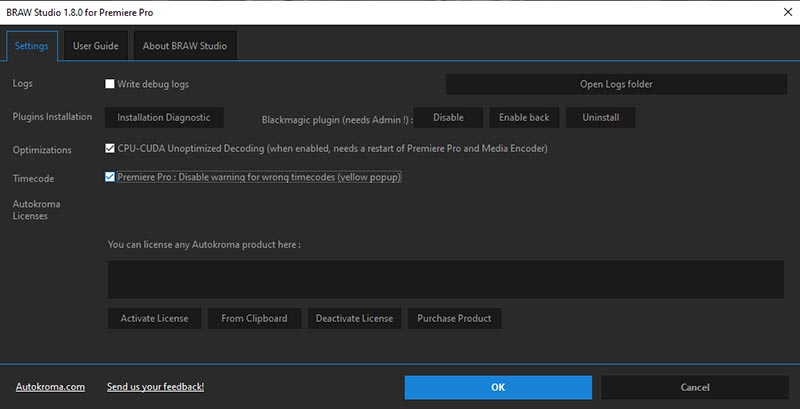Image resolution: width=800 pixels, height=409 pixels.
Task: Click the license key input field
Action: pyautogui.click(x=445, y=279)
